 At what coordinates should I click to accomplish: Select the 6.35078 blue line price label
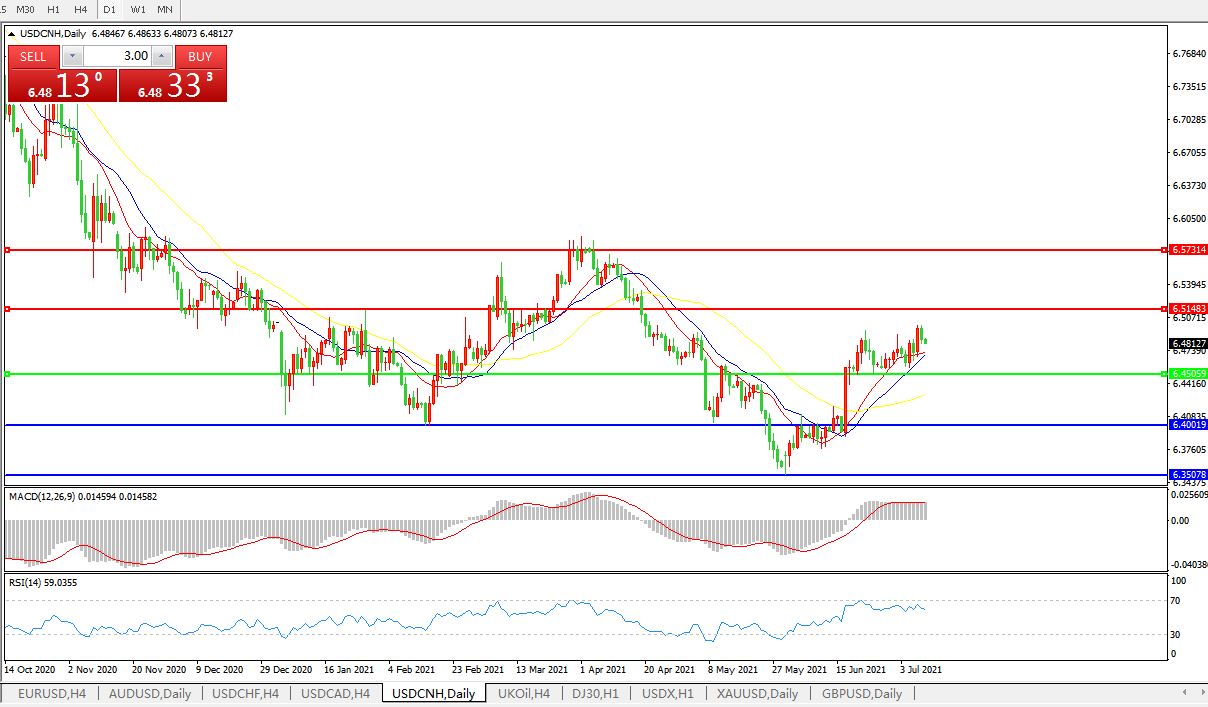coord(1187,475)
